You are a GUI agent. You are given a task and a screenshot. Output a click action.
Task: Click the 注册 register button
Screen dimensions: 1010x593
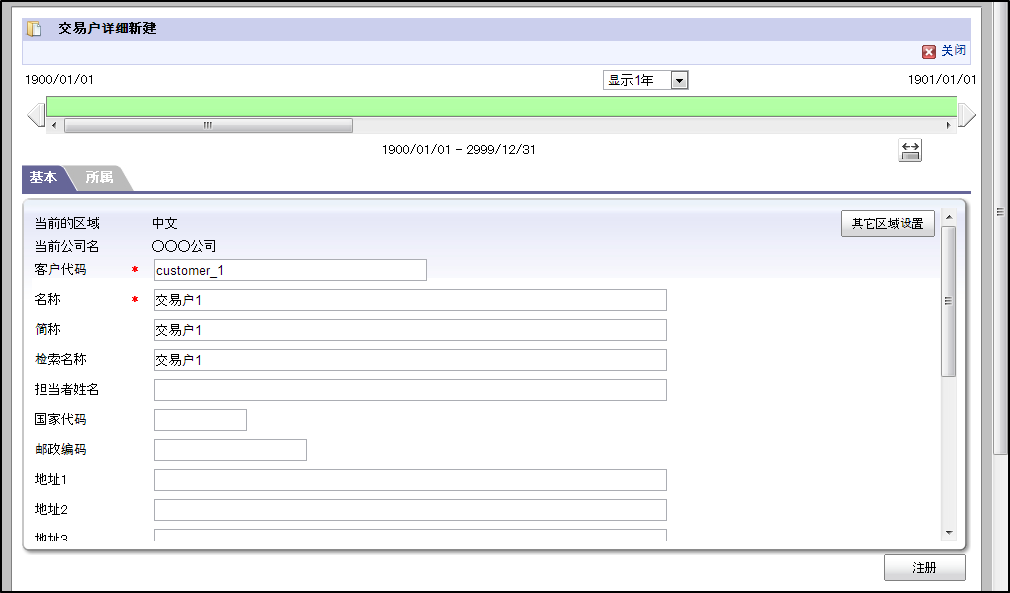tap(925, 567)
